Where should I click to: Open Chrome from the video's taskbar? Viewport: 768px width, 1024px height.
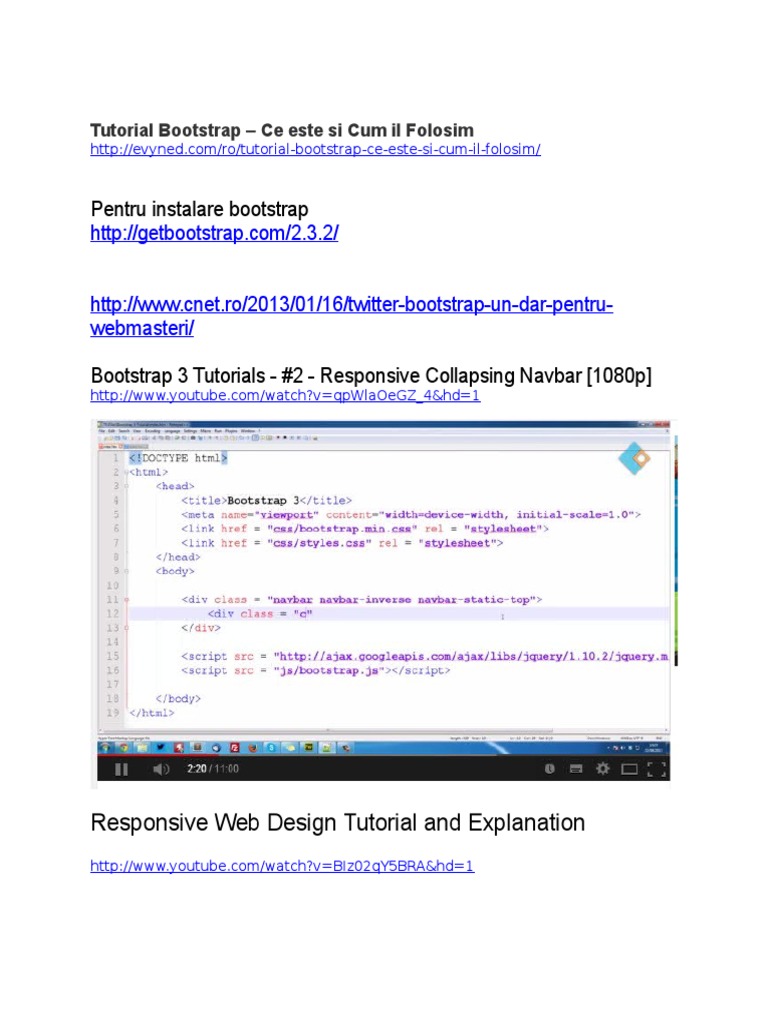point(123,747)
